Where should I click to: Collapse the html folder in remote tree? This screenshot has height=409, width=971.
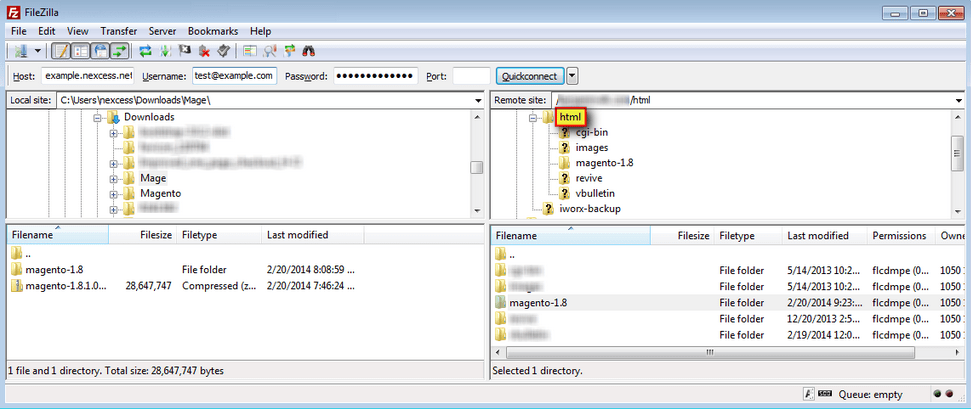click(x=533, y=117)
